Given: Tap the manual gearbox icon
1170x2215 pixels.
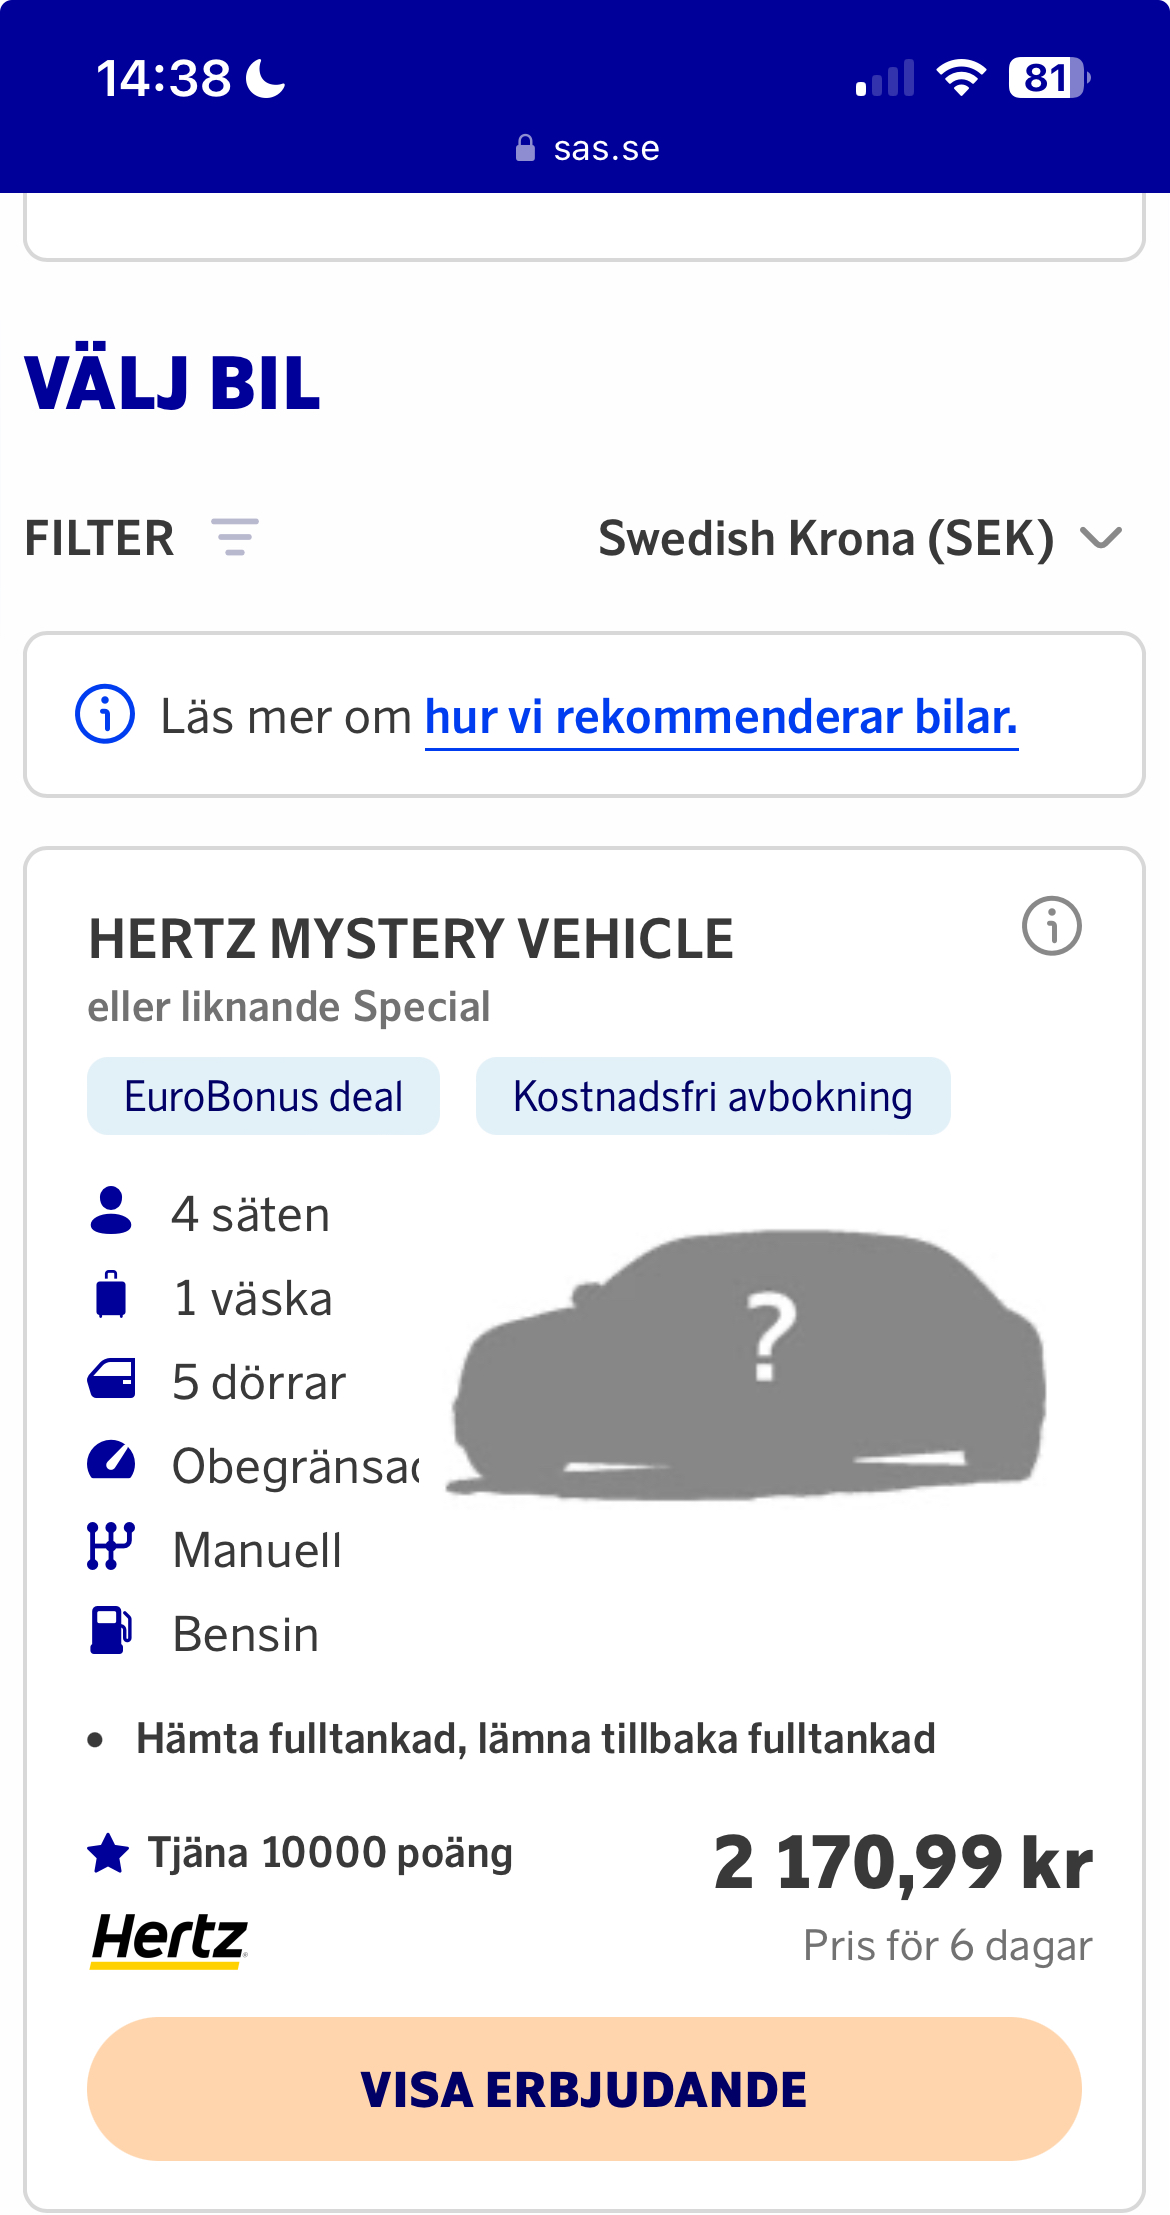Looking at the screenshot, I should 110,1546.
